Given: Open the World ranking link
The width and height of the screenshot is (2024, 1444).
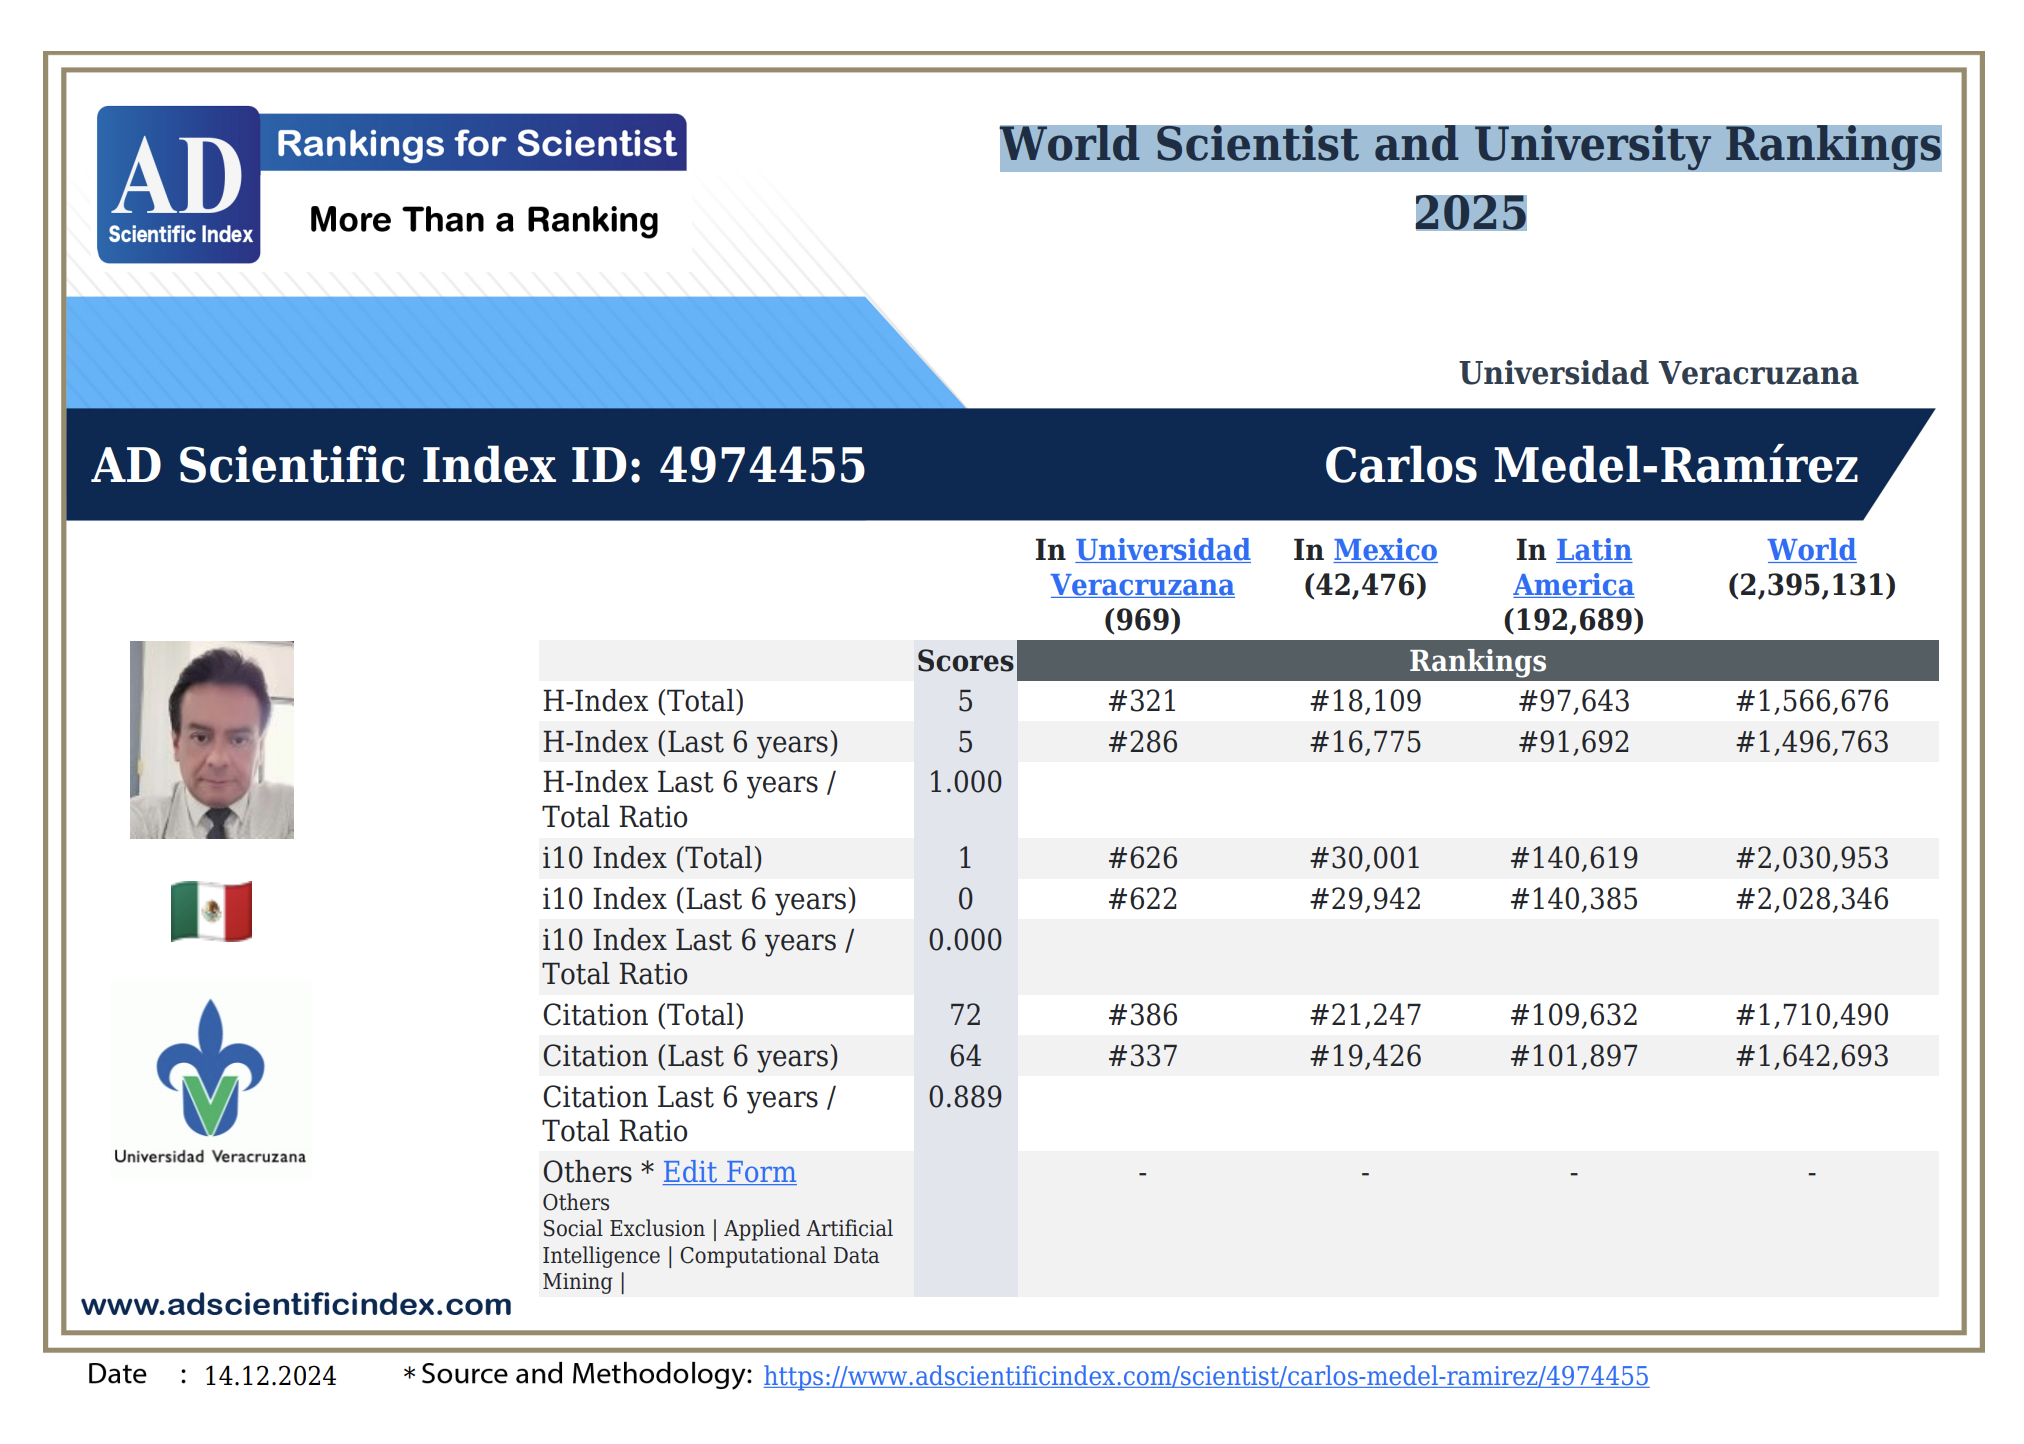Looking at the screenshot, I should pyautogui.click(x=1811, y=550).
